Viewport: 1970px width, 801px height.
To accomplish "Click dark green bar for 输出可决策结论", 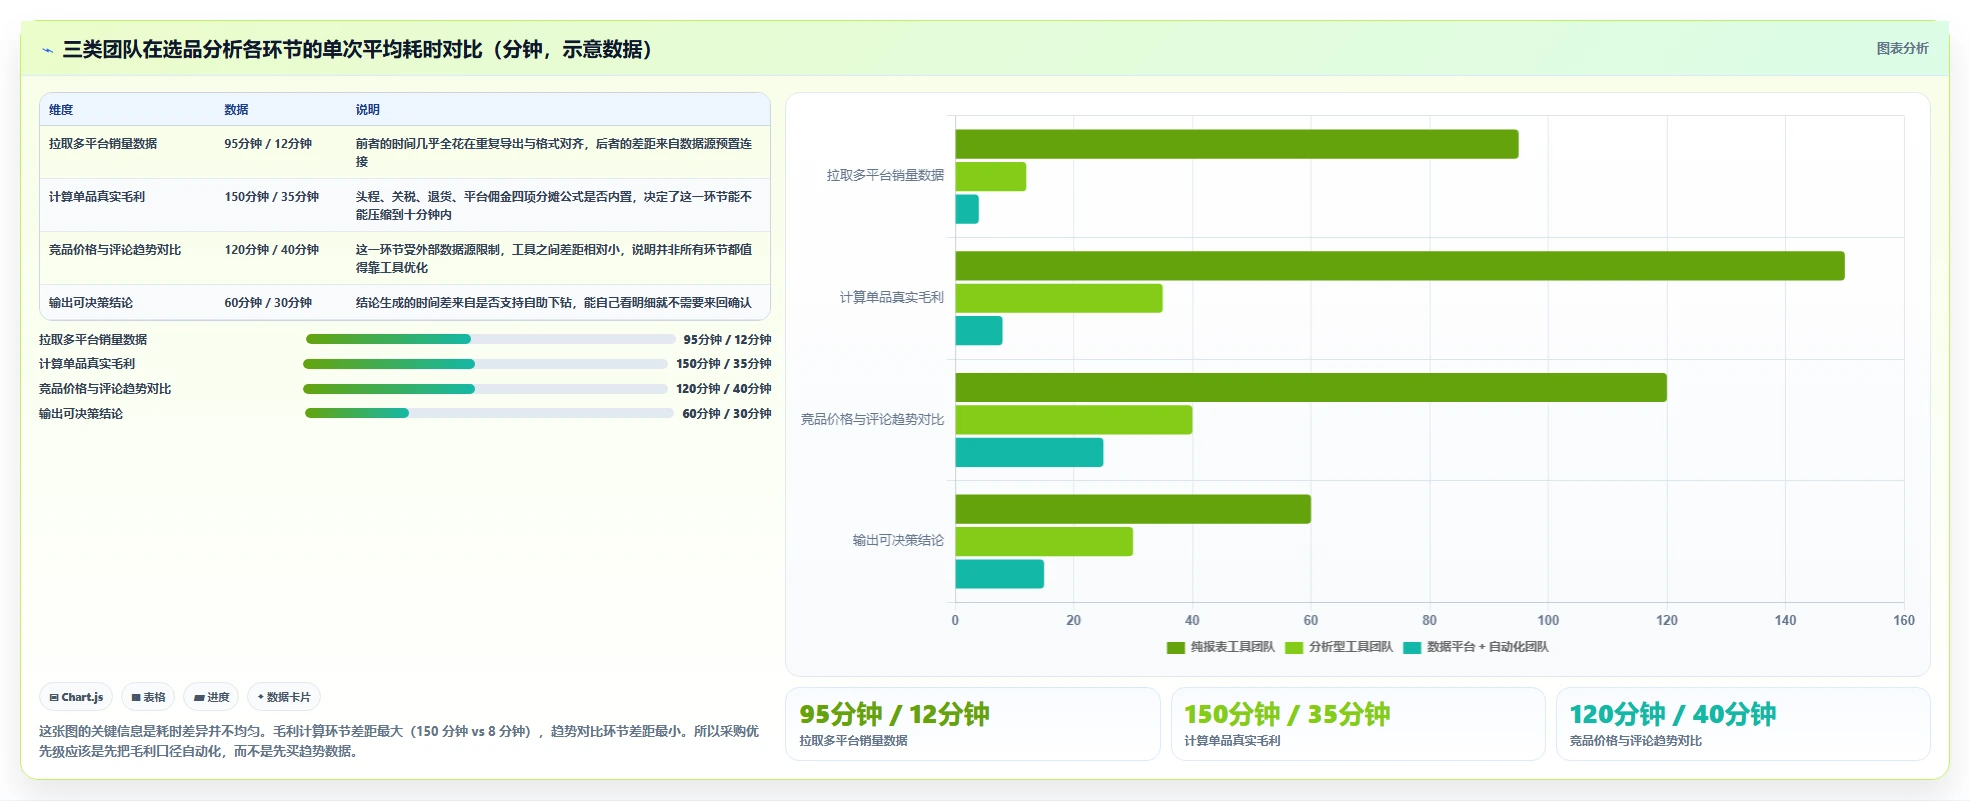I will 1133,509.
